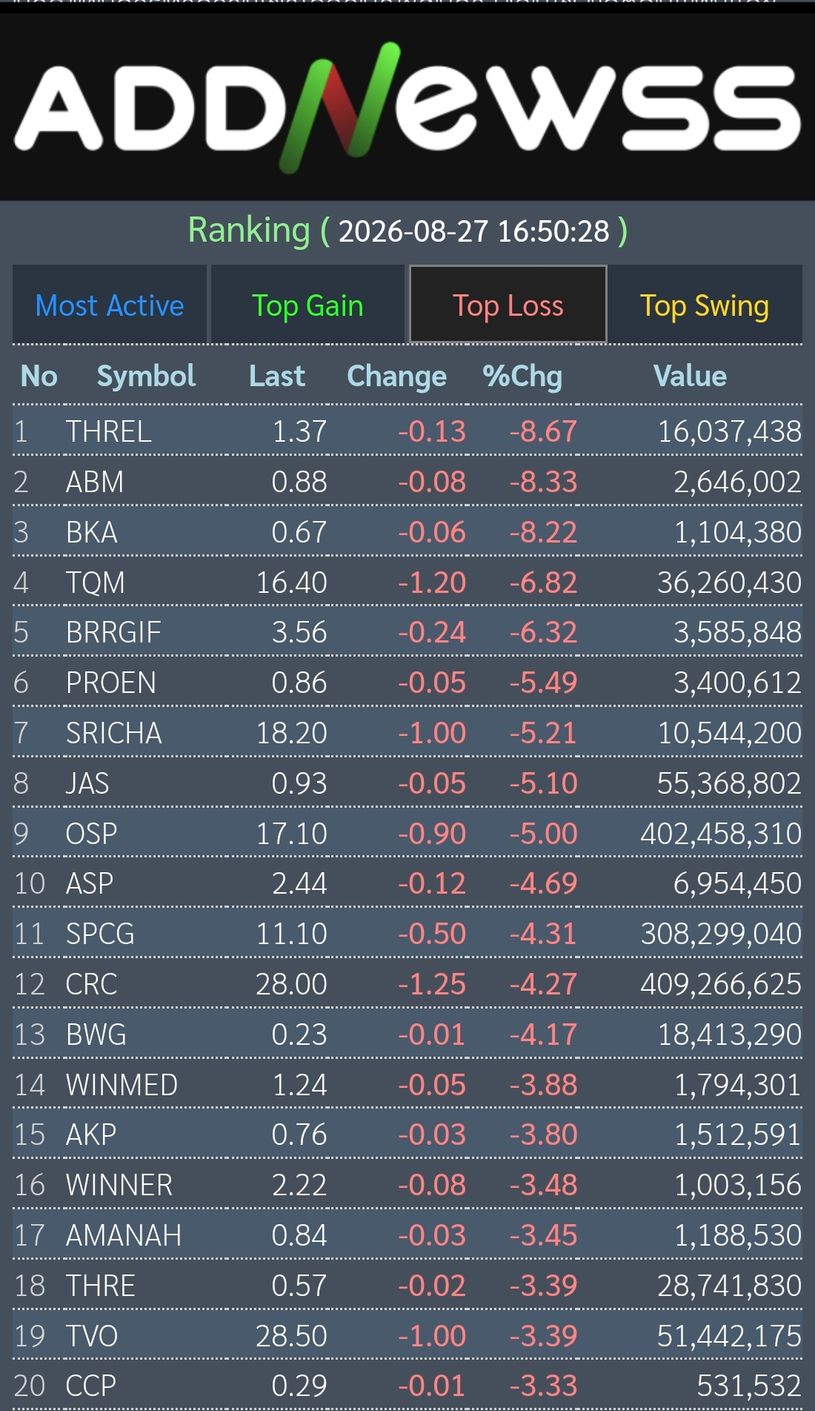
Task: Sort by the %Chg column header
Action: click(522, 376)
